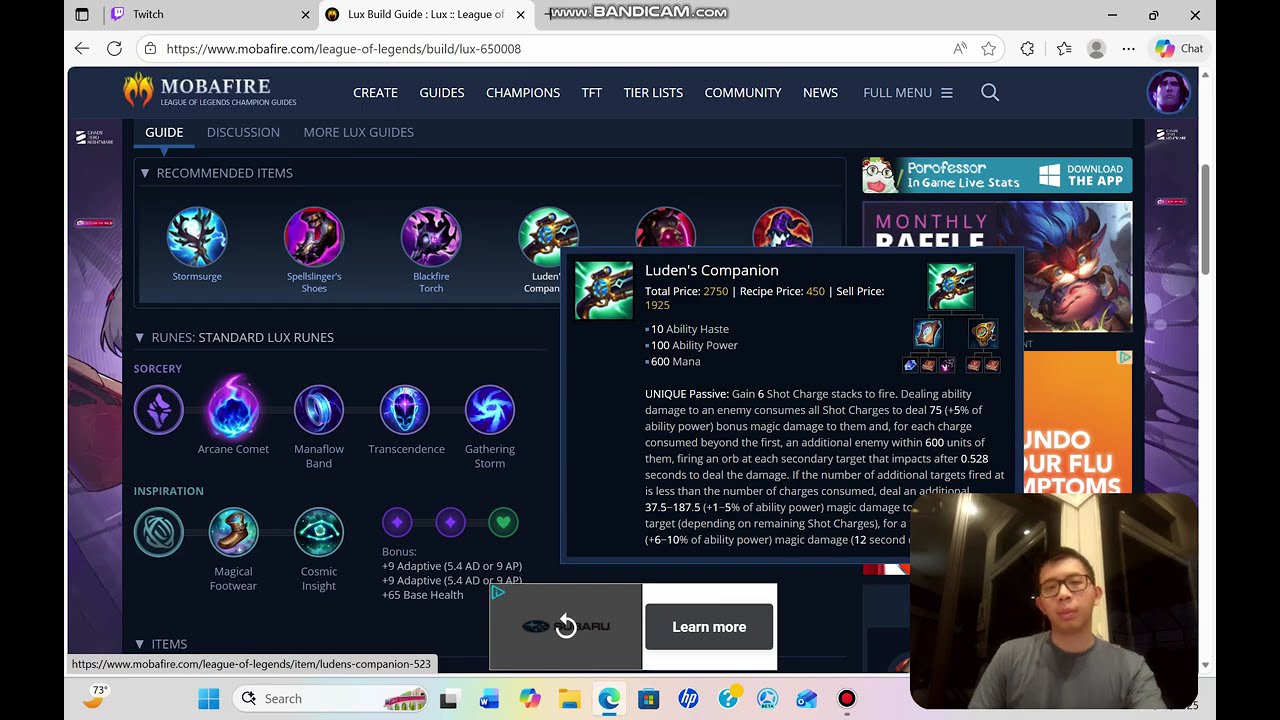This screenshot has height=720, width=1280.
Task: Select the Magical Footwear rune icon
Action: pyautogui.click(x=233, y=532)
